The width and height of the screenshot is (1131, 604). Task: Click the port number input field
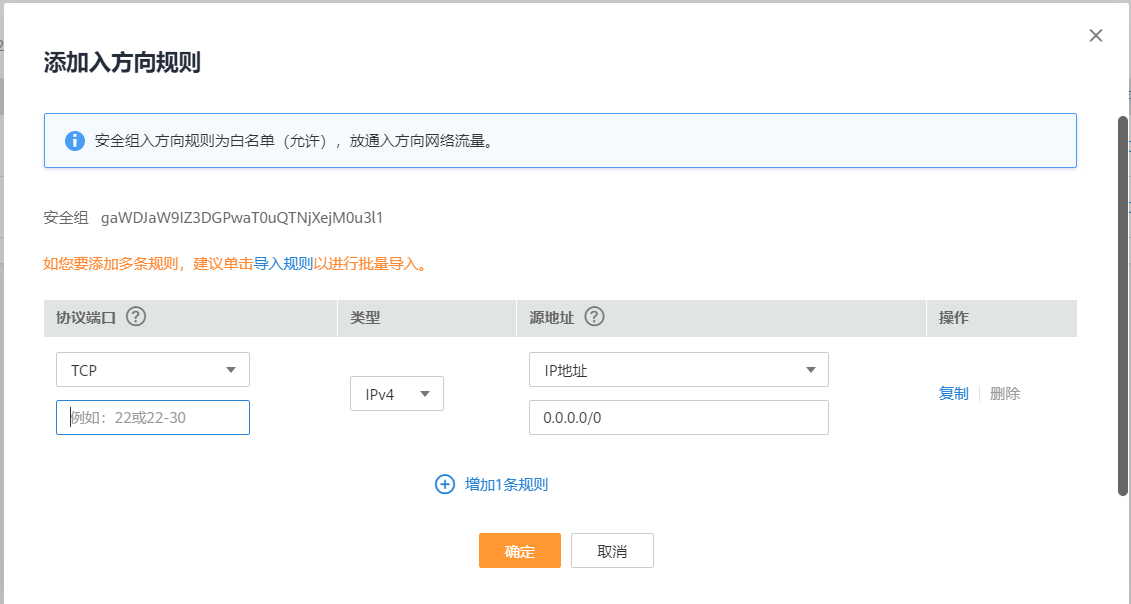(152, 417)
